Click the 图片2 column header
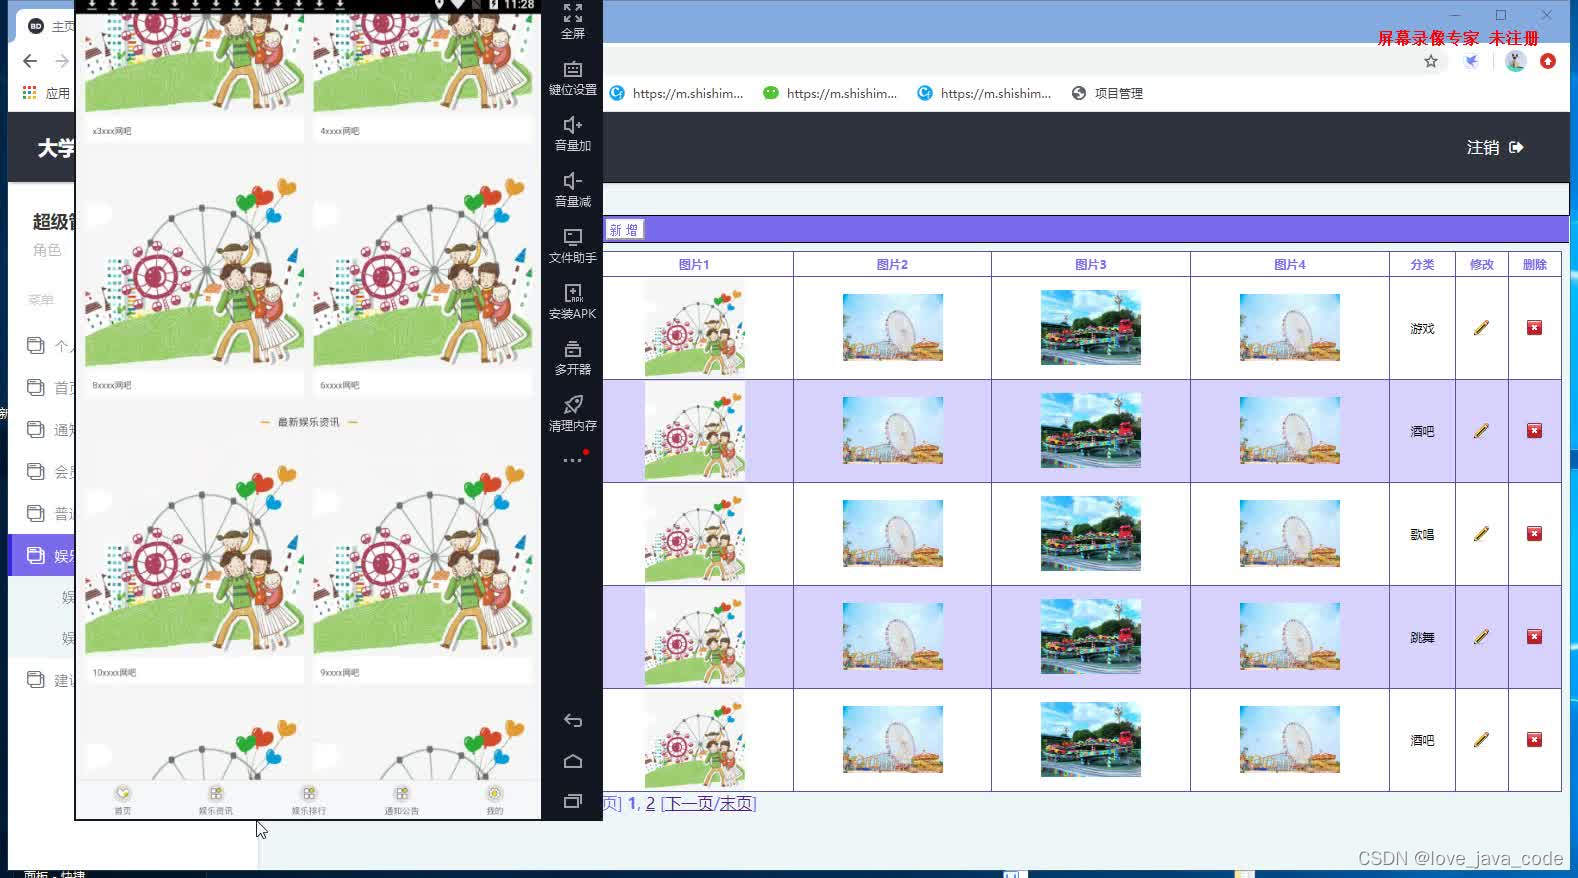This screenshot has height=878, width=1578. pyautogui.click(x=892, y=264)
